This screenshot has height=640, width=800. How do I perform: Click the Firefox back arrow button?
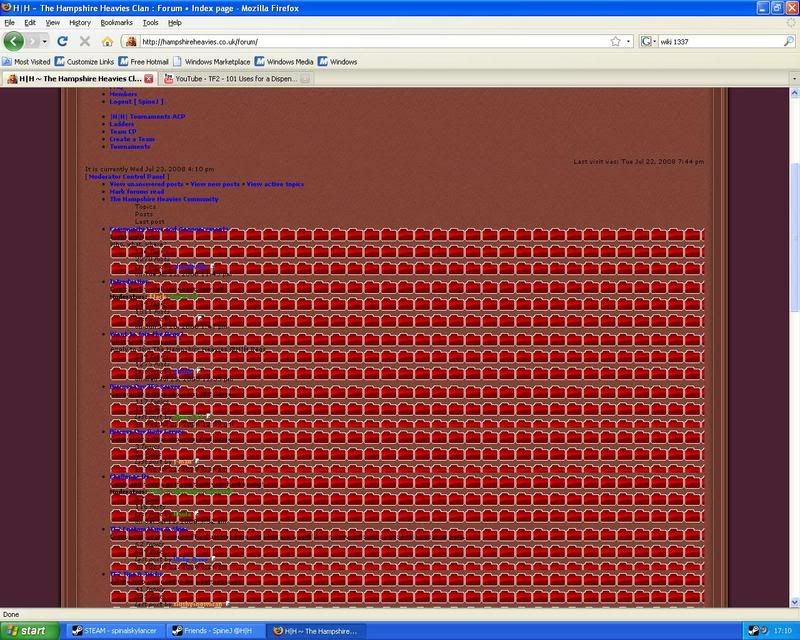point(15,42)
